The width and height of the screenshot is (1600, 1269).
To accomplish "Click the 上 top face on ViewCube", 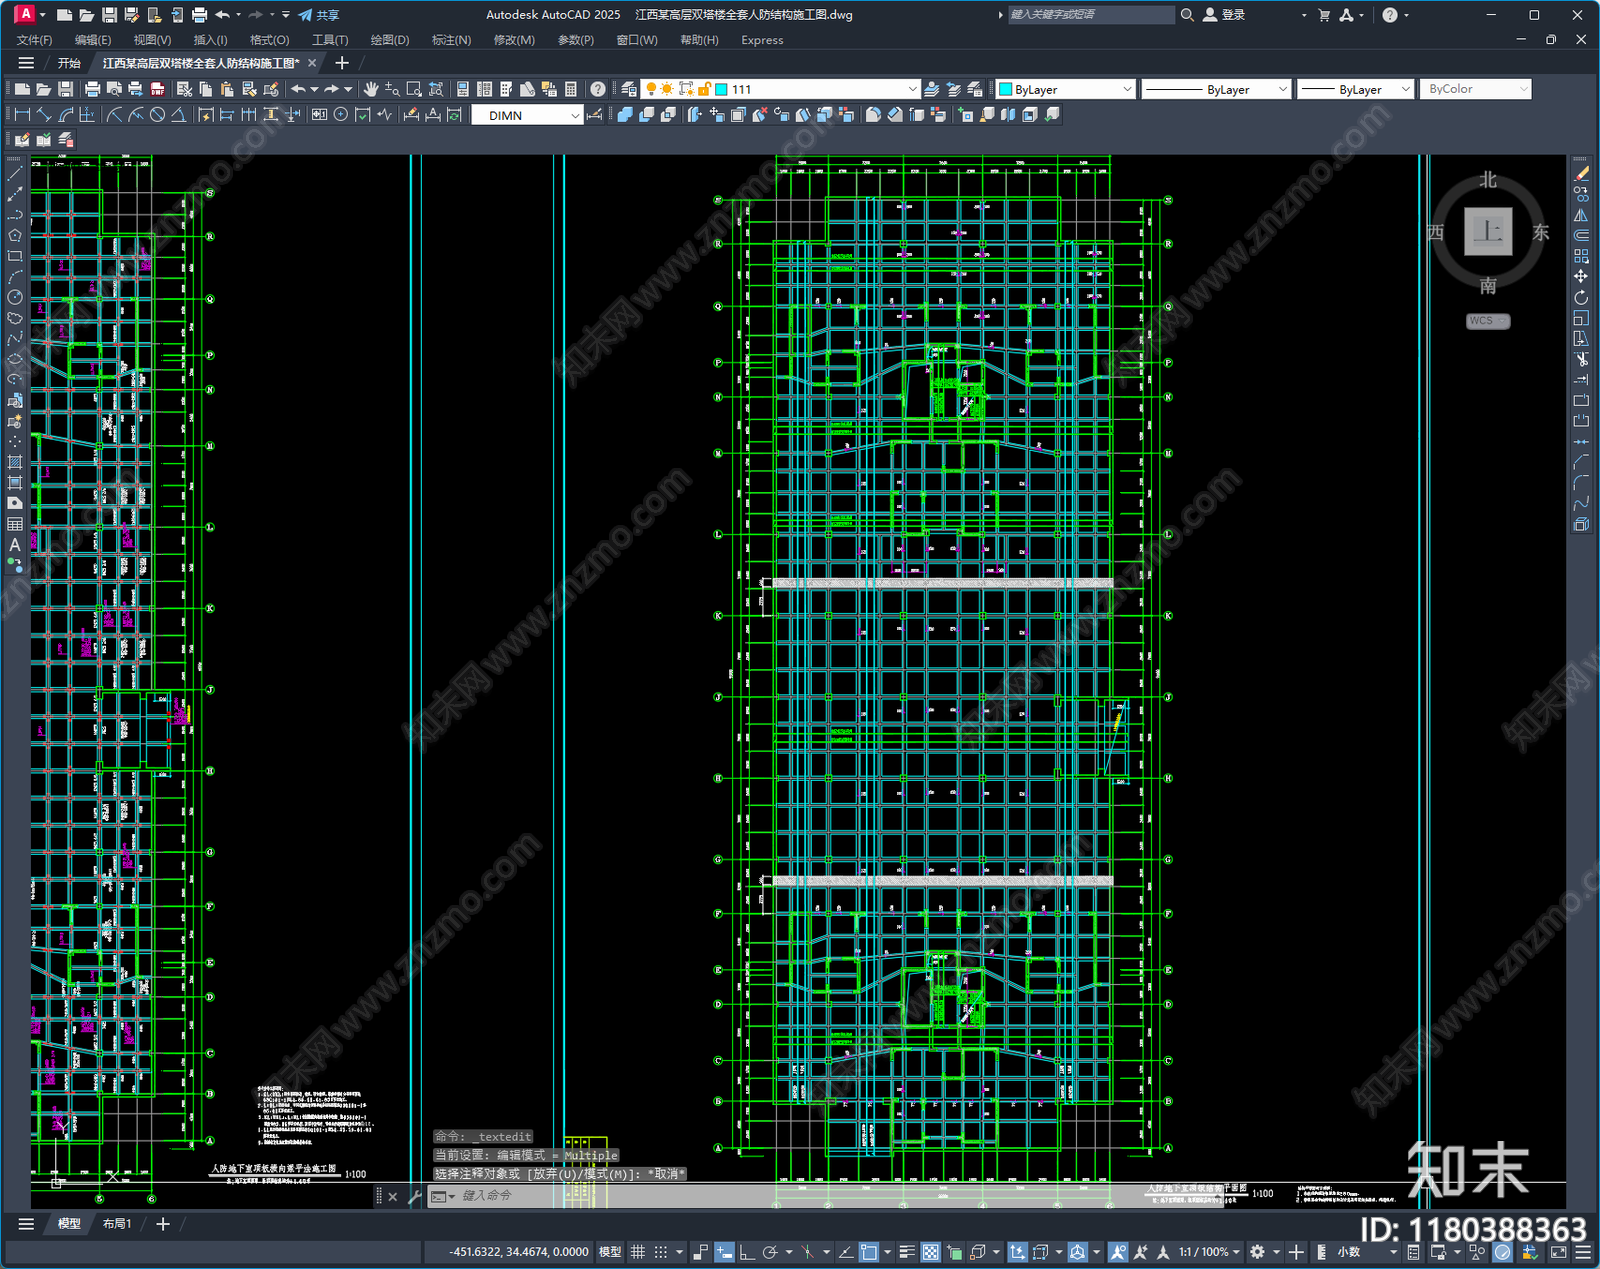I will click(x=1488, y=232).
